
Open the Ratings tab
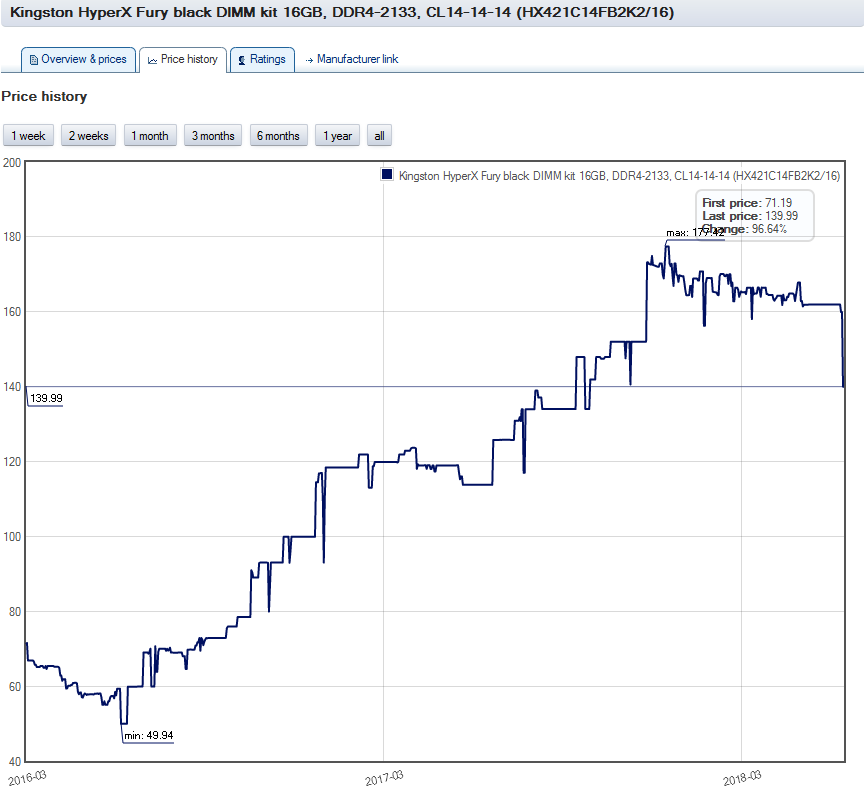[x=262, y=60]
